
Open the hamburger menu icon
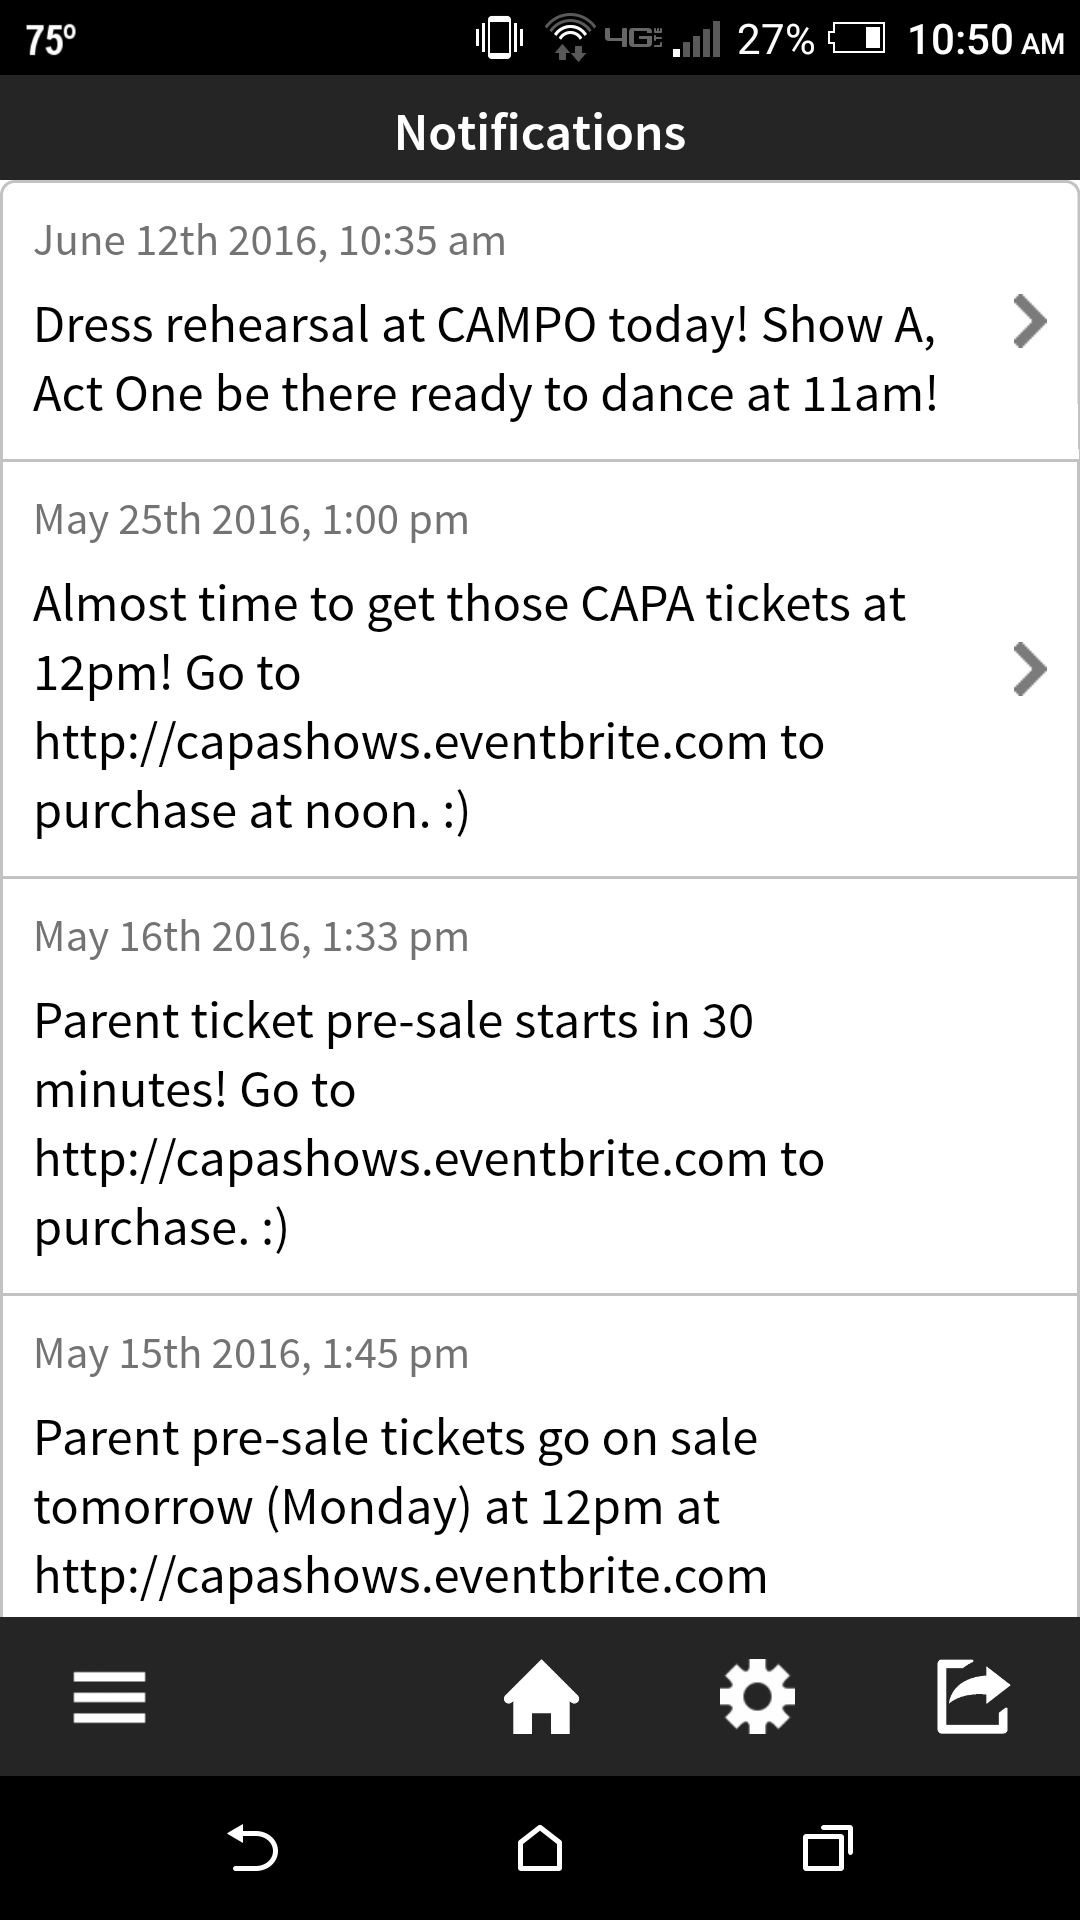[x=110, y=1697]
